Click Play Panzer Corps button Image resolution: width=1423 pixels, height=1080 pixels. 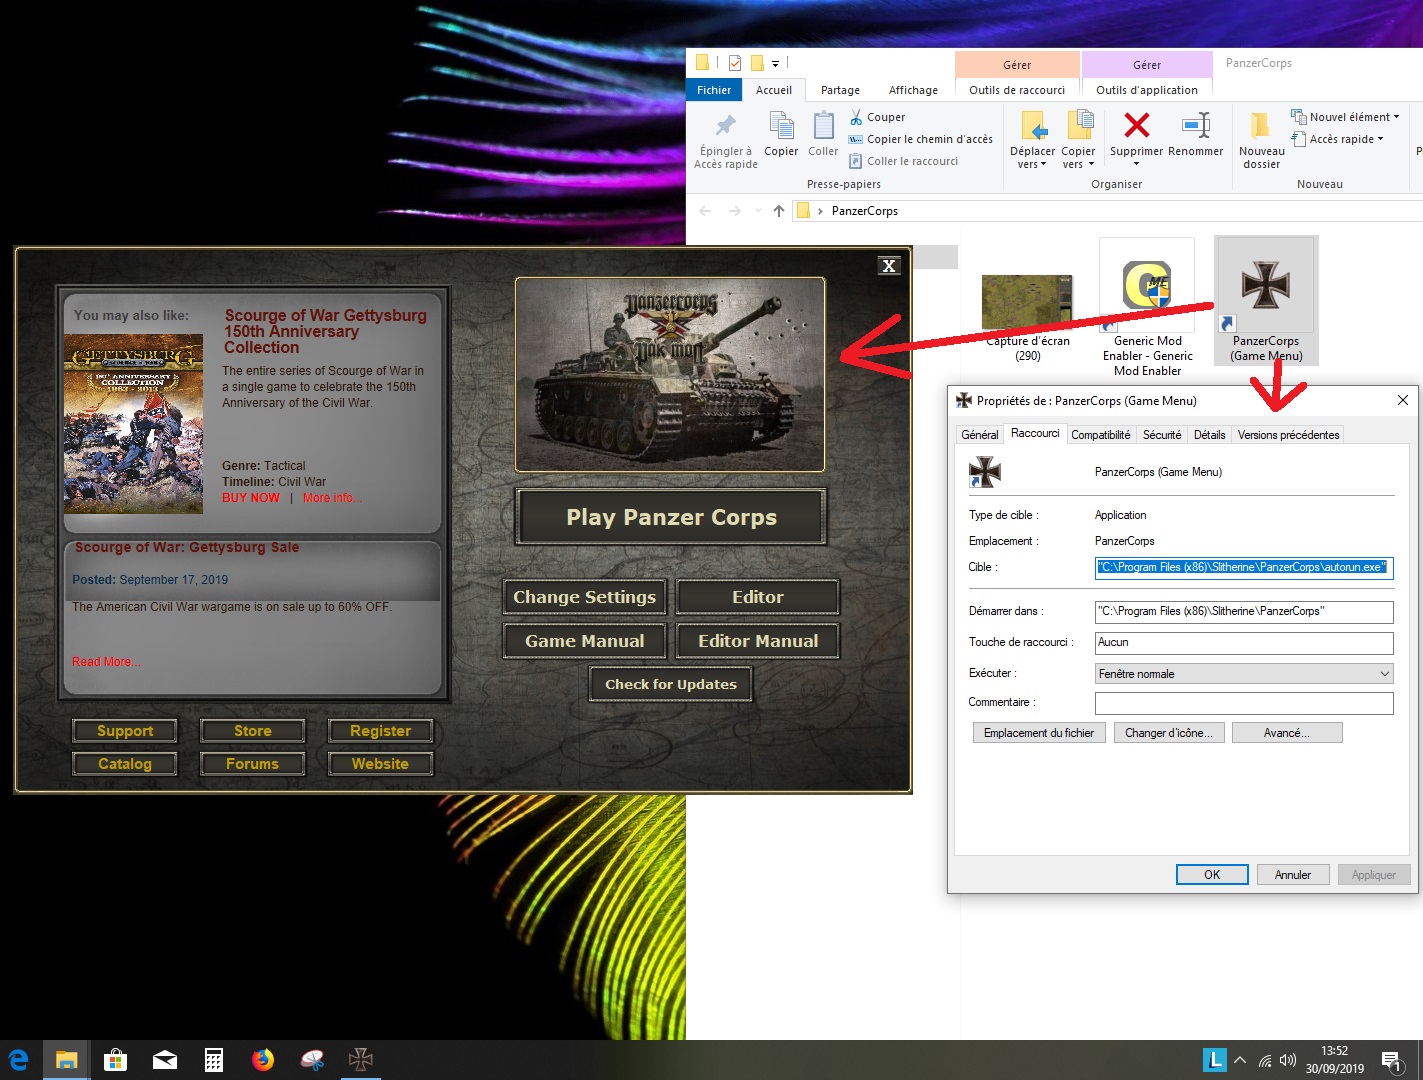click(x=671, y=517)
